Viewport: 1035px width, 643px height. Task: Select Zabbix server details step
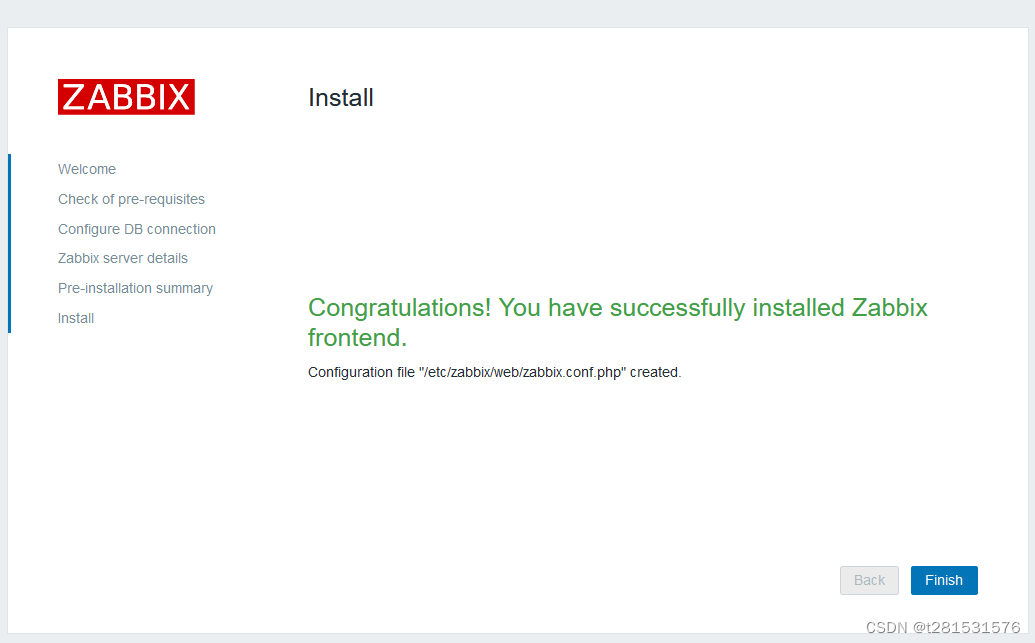(x=123, y=258)
